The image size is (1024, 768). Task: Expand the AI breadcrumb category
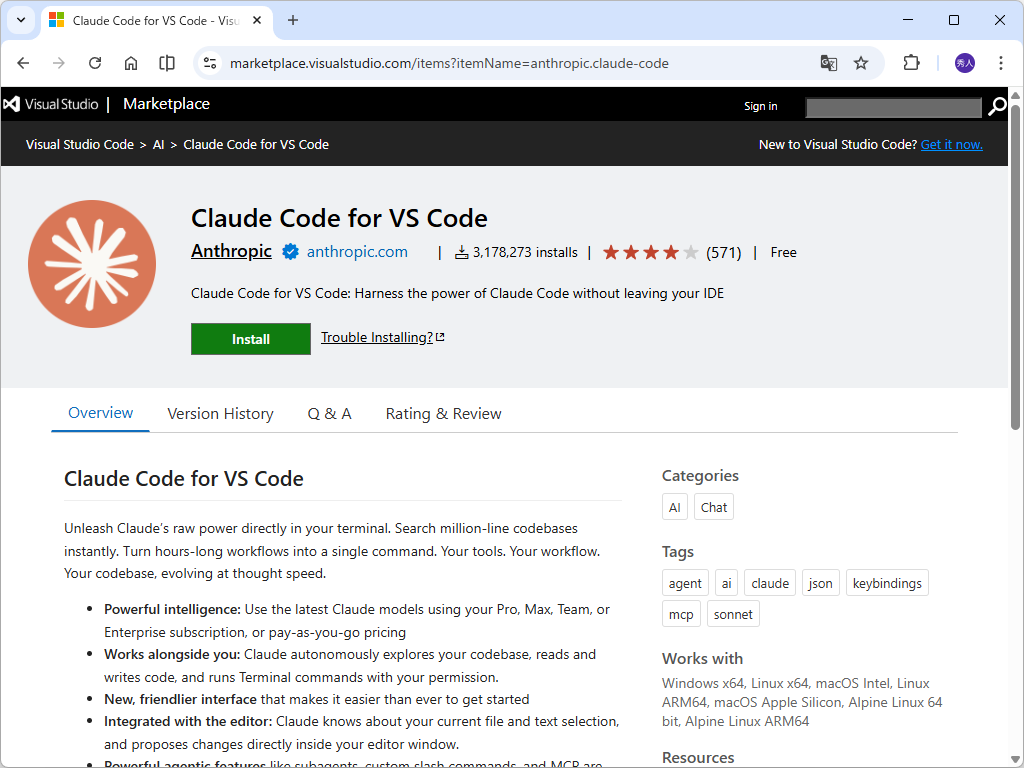click(158, 144)
